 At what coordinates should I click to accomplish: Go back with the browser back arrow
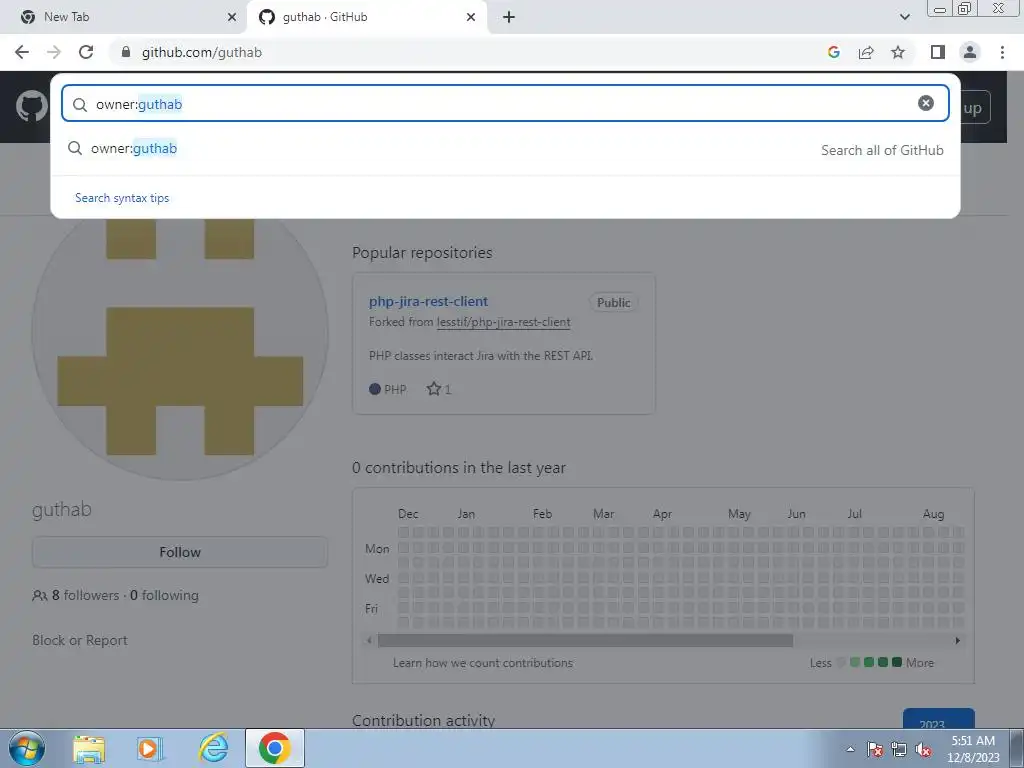point(22,52)
